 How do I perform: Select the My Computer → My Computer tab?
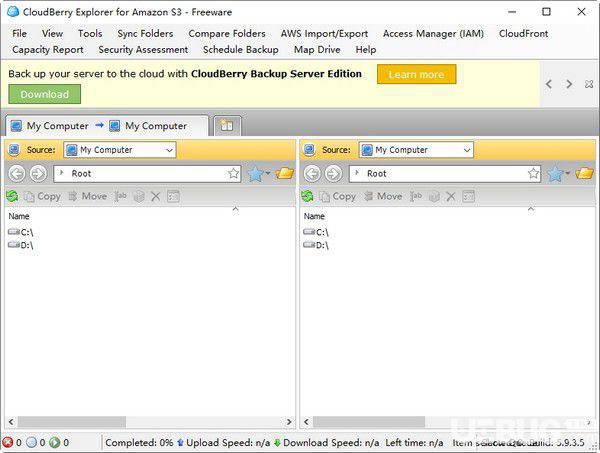107,126
